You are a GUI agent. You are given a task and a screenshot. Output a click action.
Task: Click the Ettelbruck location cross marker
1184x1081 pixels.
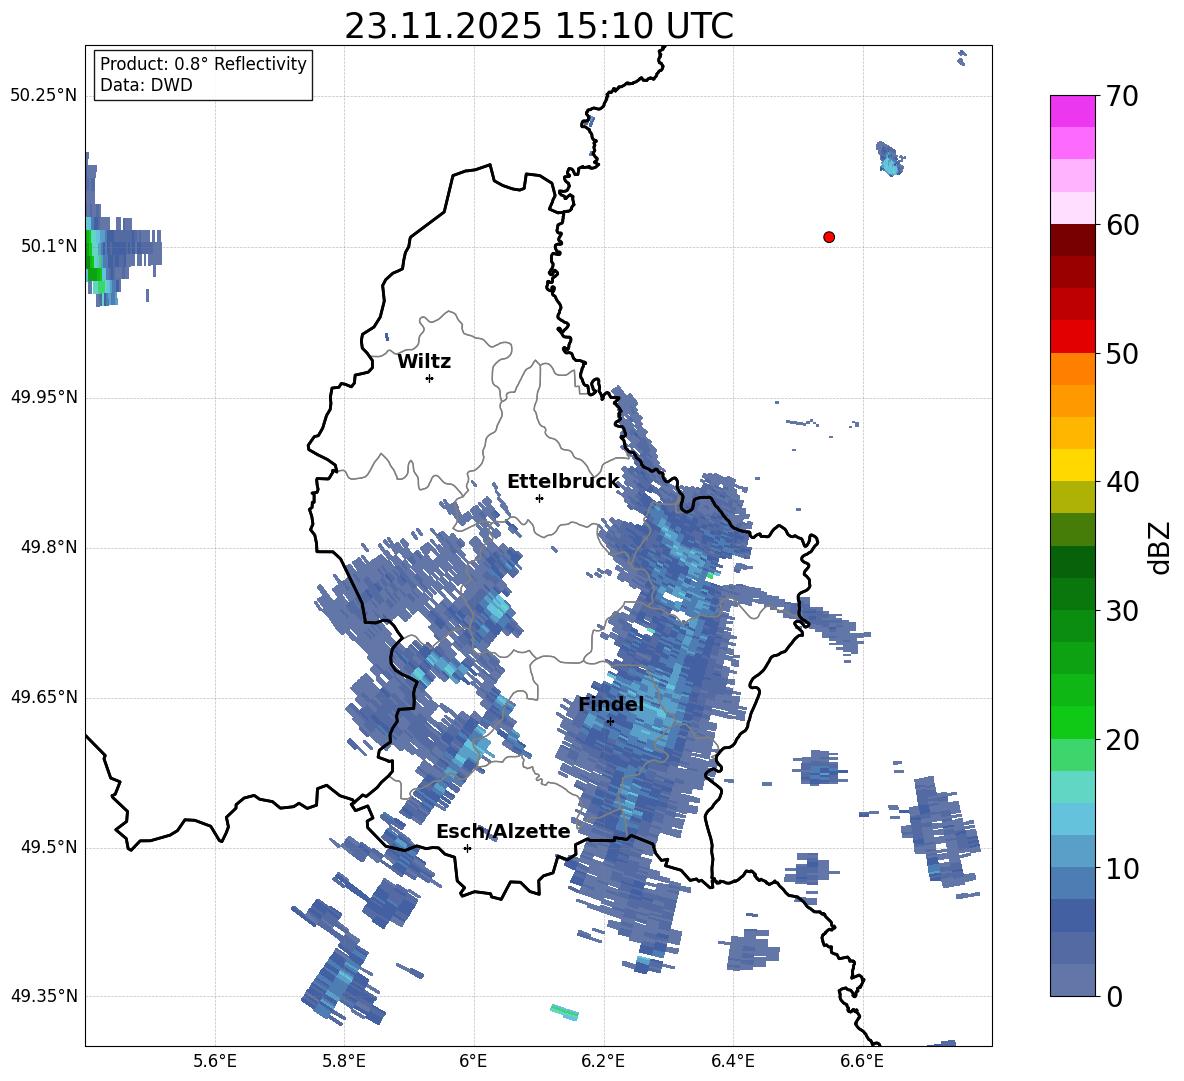pos(539,498)
